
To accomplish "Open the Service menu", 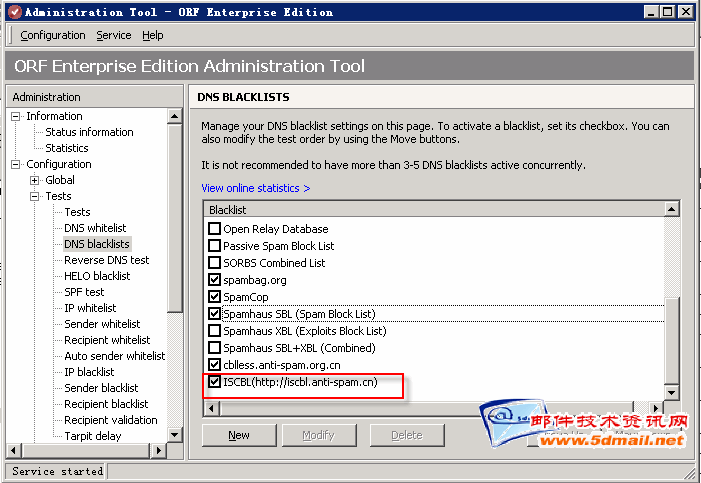I will 113,35.
